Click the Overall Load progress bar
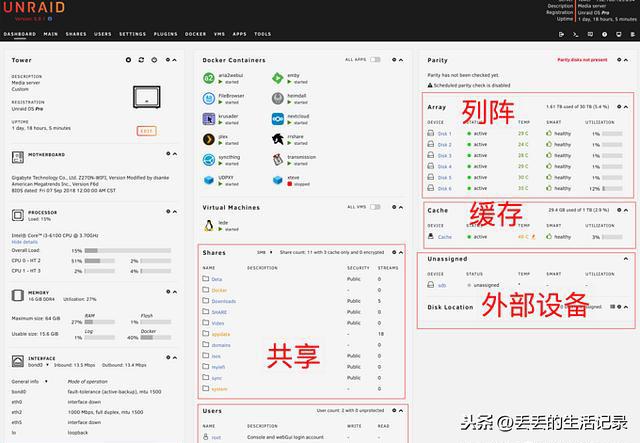Viewport: 640px width, 443px height. coord(128,250)
